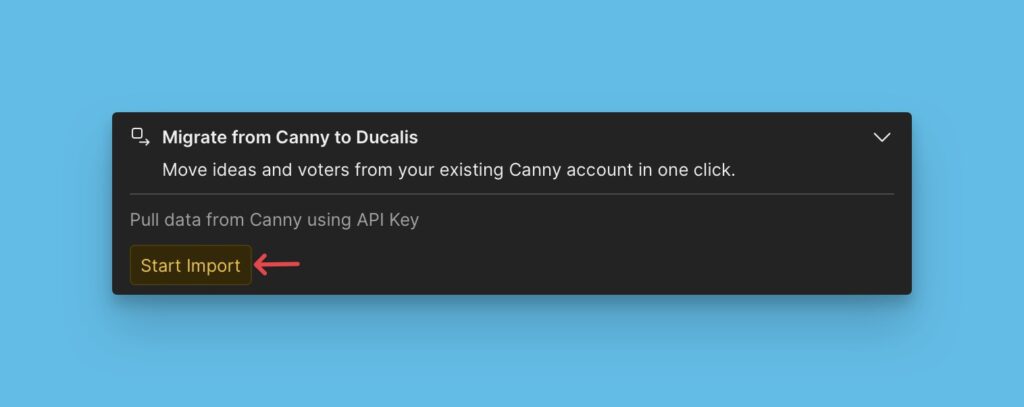
Task: Click the migrate icon beside the title
Action: pos(140,136)
